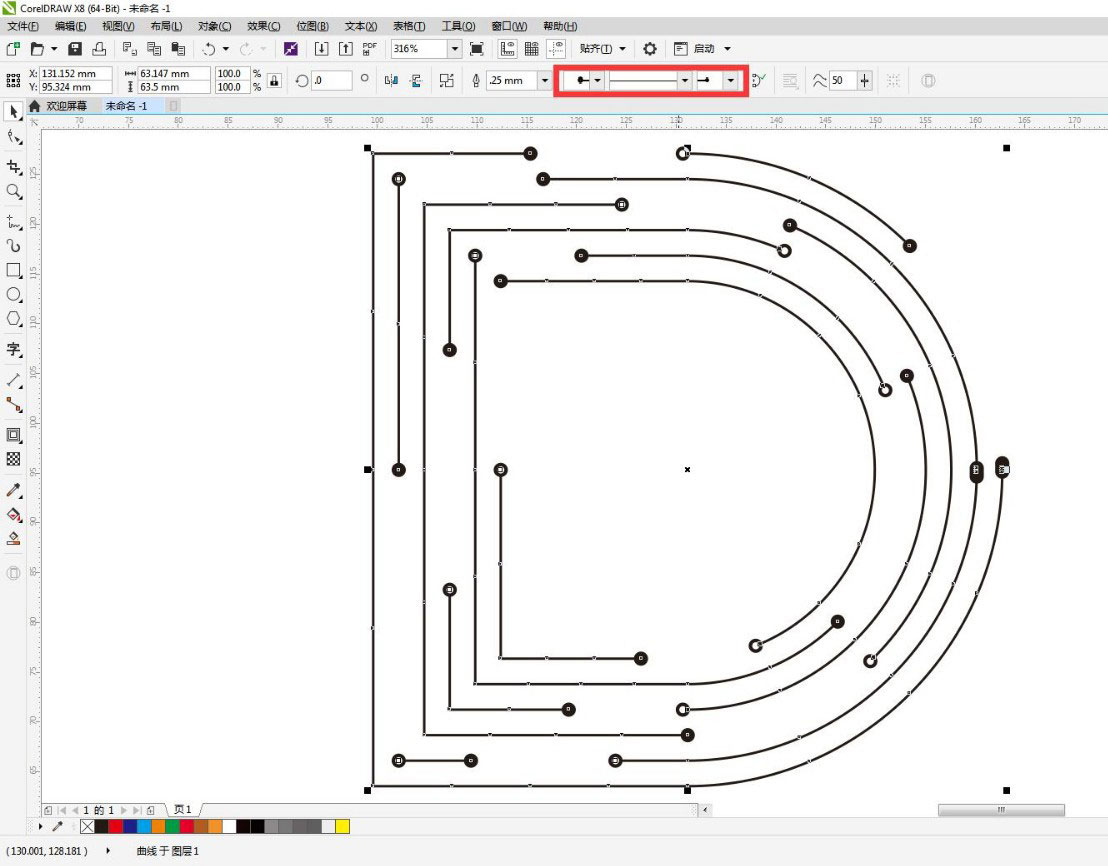Open the line style dropdown
Viewport: 1108px width, 866px height.
pyautogui.click(x=683, y=80)
